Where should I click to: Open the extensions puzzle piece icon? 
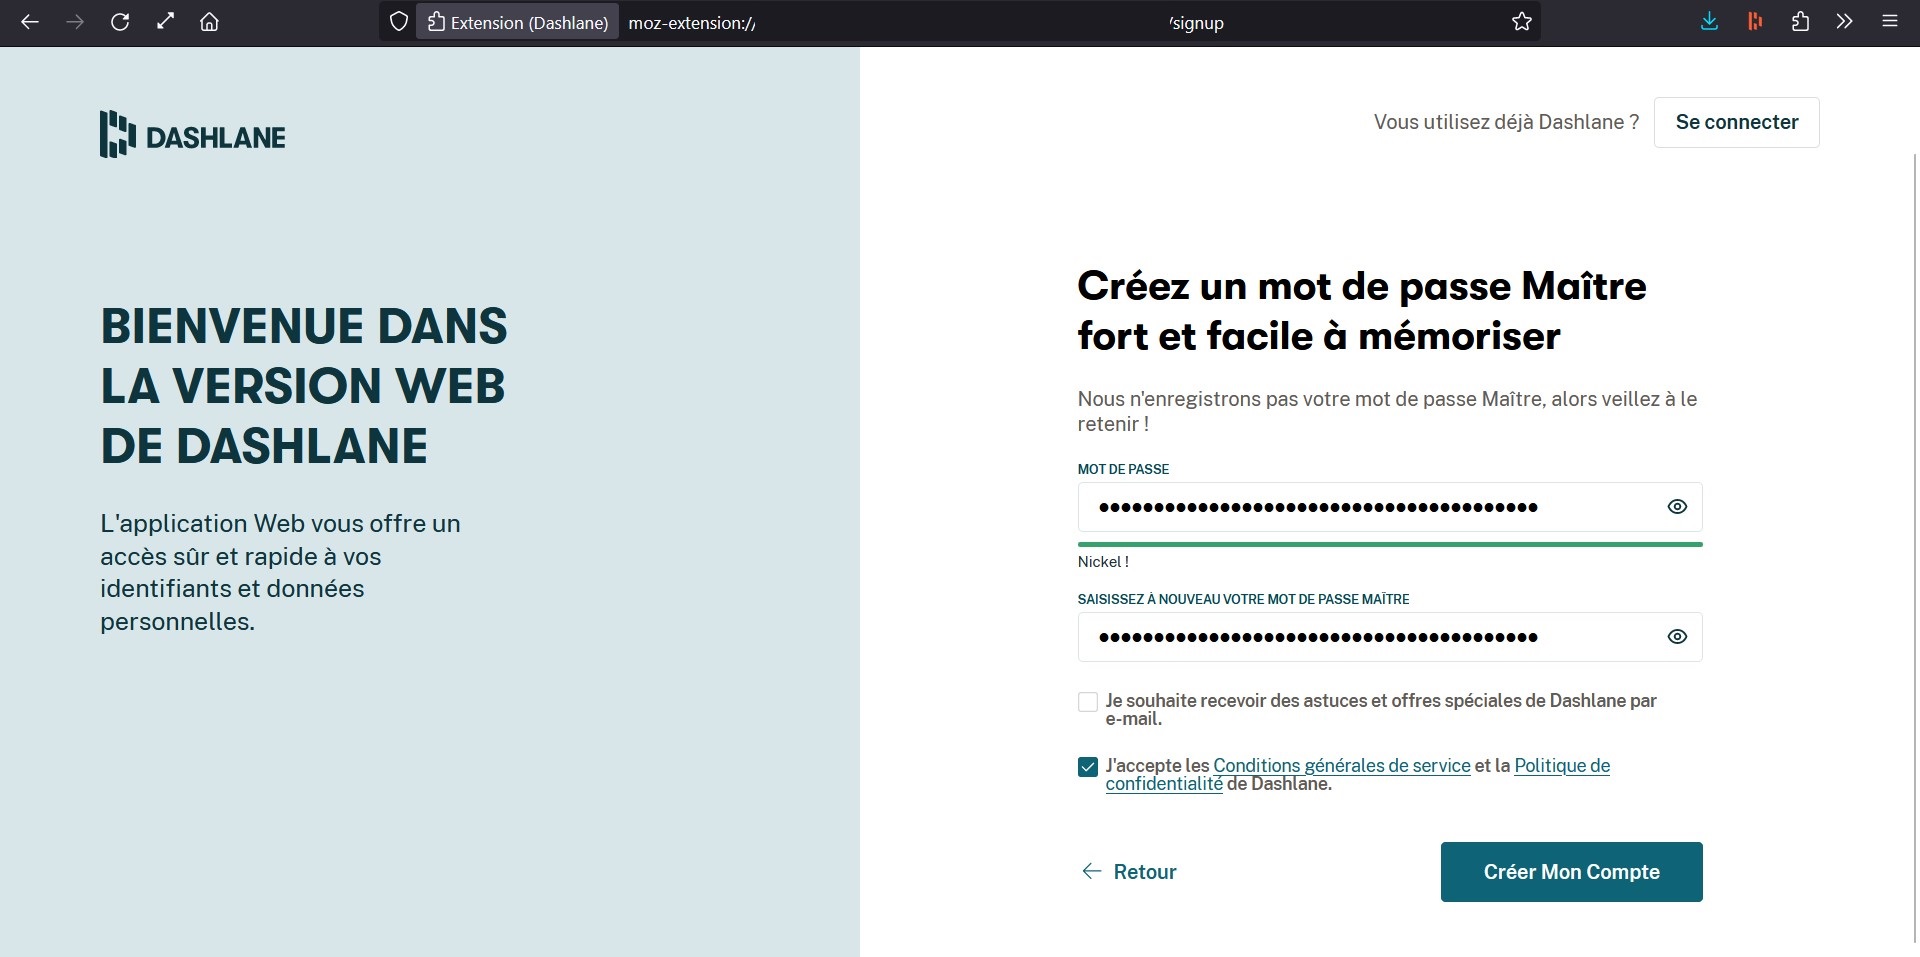[x=1800, y=22]
